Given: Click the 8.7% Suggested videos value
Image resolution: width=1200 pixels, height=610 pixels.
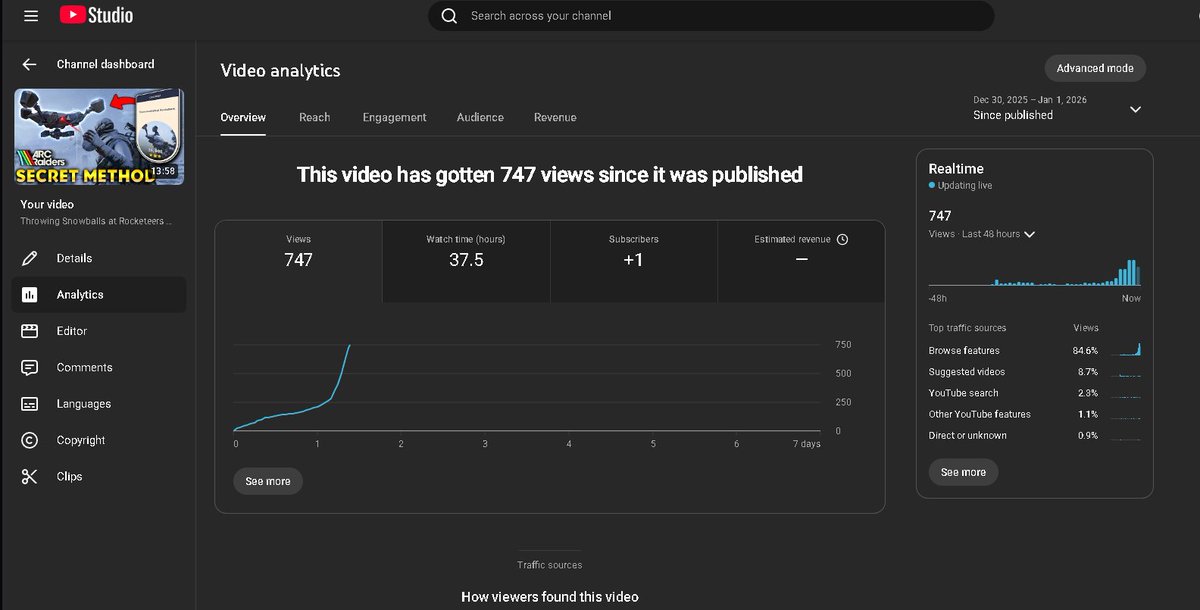Looking at the screenshot, I should click(1087, 372).
